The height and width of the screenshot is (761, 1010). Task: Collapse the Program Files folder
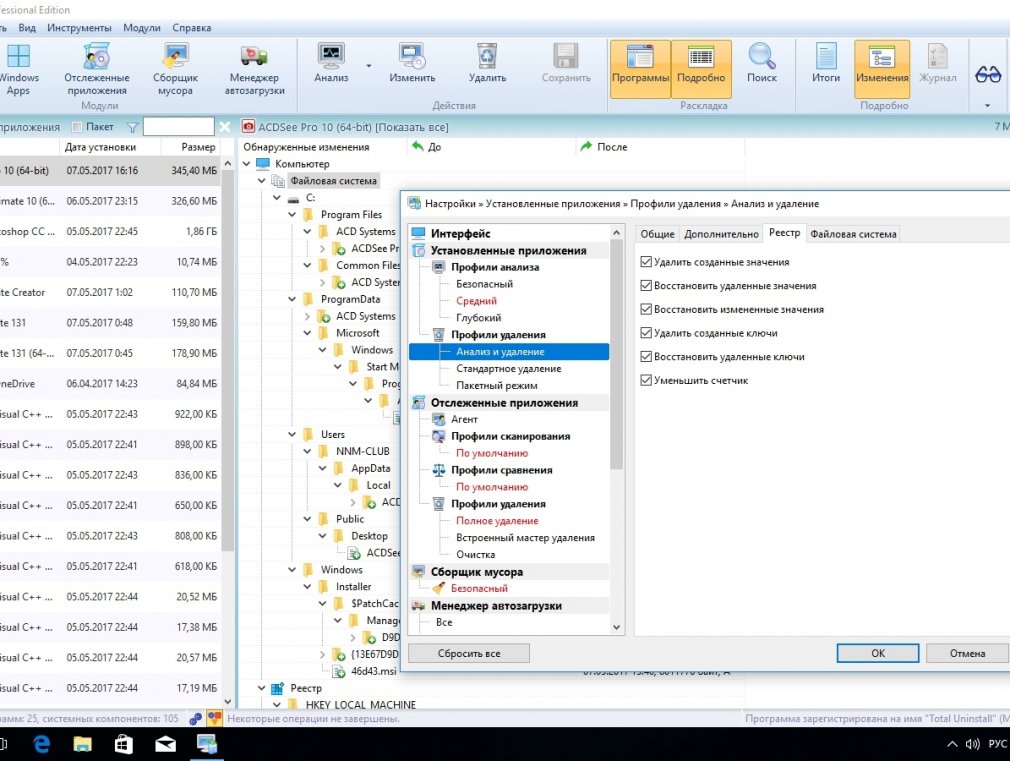pyautogui.click(x=292, y=215)
